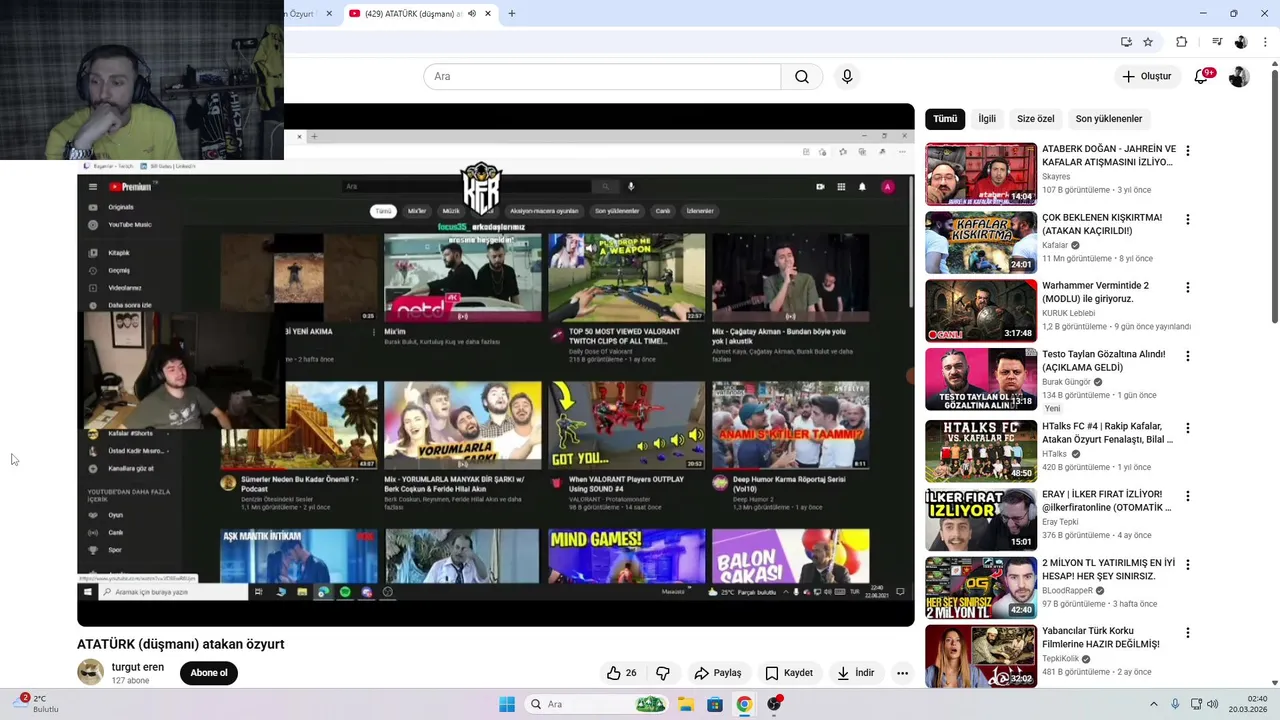Screen dimensions: 1280x720
Task: Open options for ERAY İLKER FIRAT video
Action: [x=1187, y=496]
